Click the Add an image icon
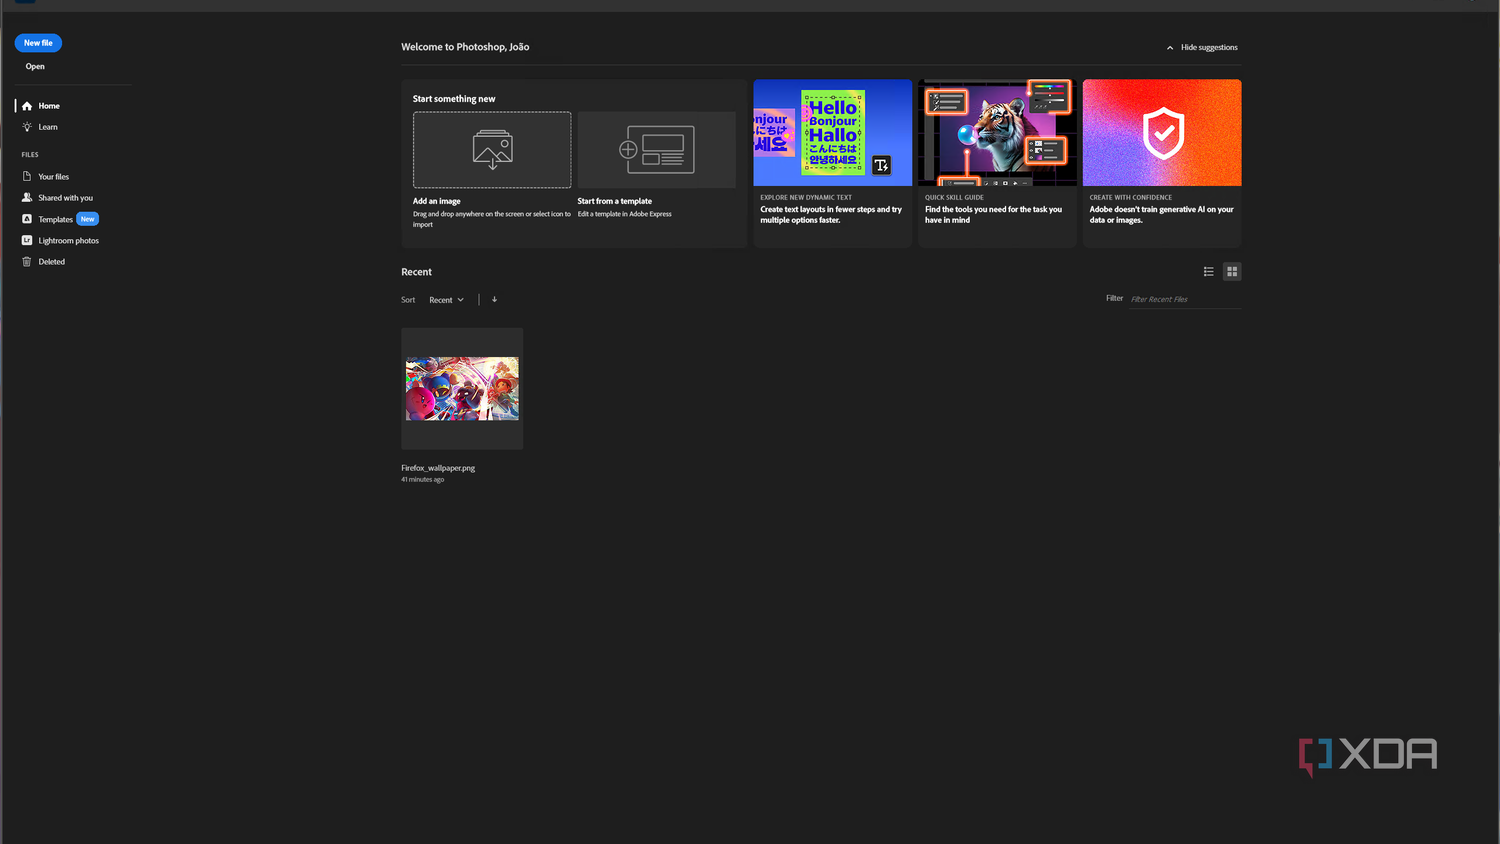Screen dimensions: 1500x844 [x=491, y=149]
